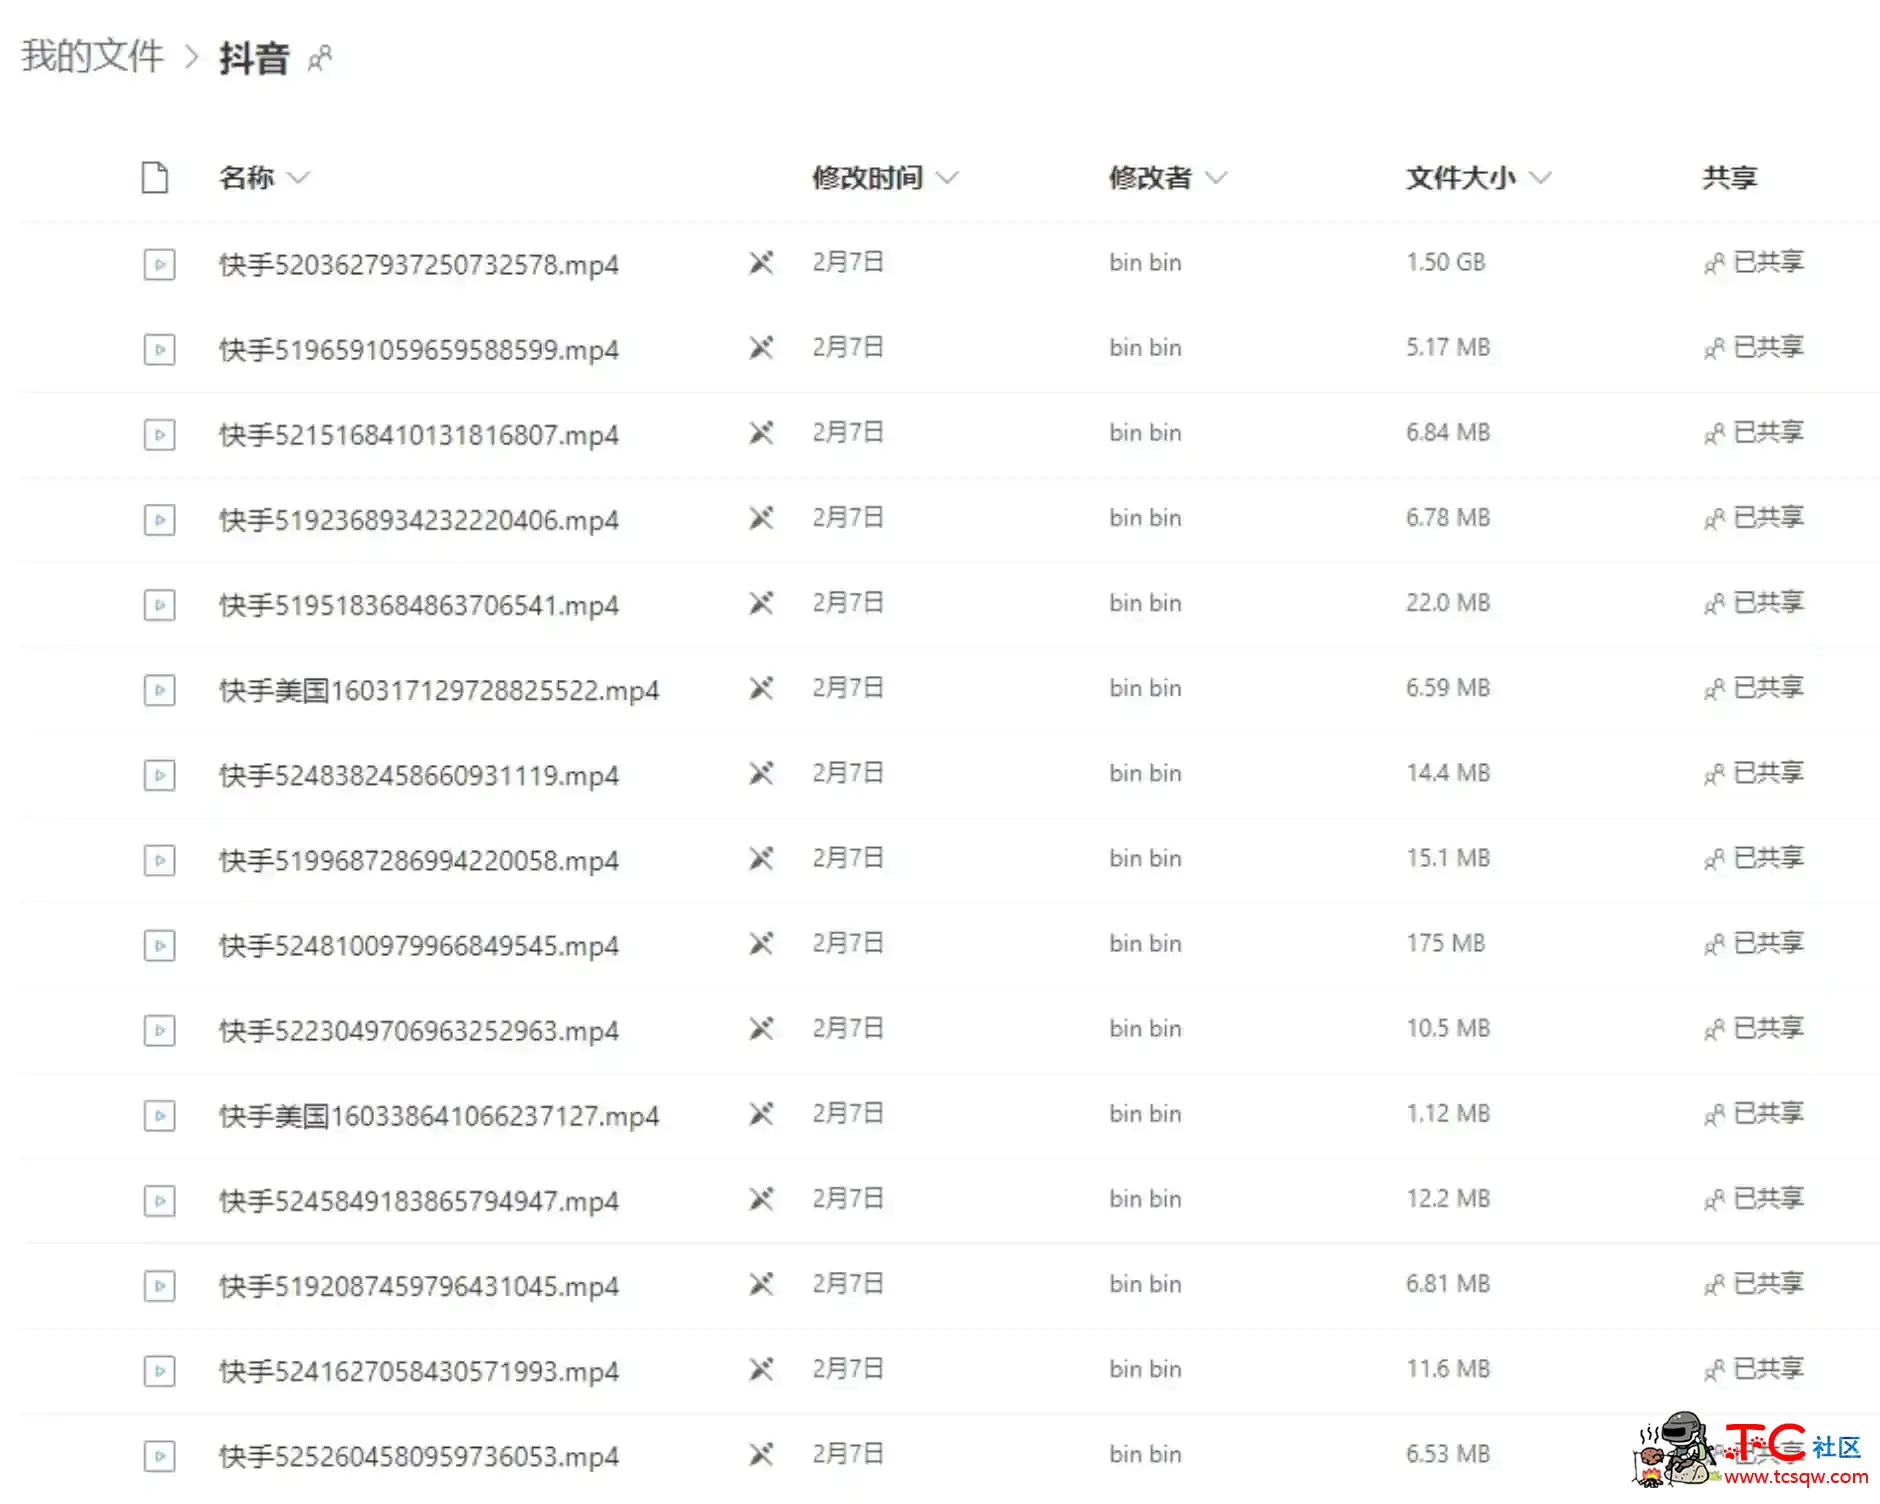Click the sync status icon for 快手5223049706963252963.mp4

[x=761, y=1028]
